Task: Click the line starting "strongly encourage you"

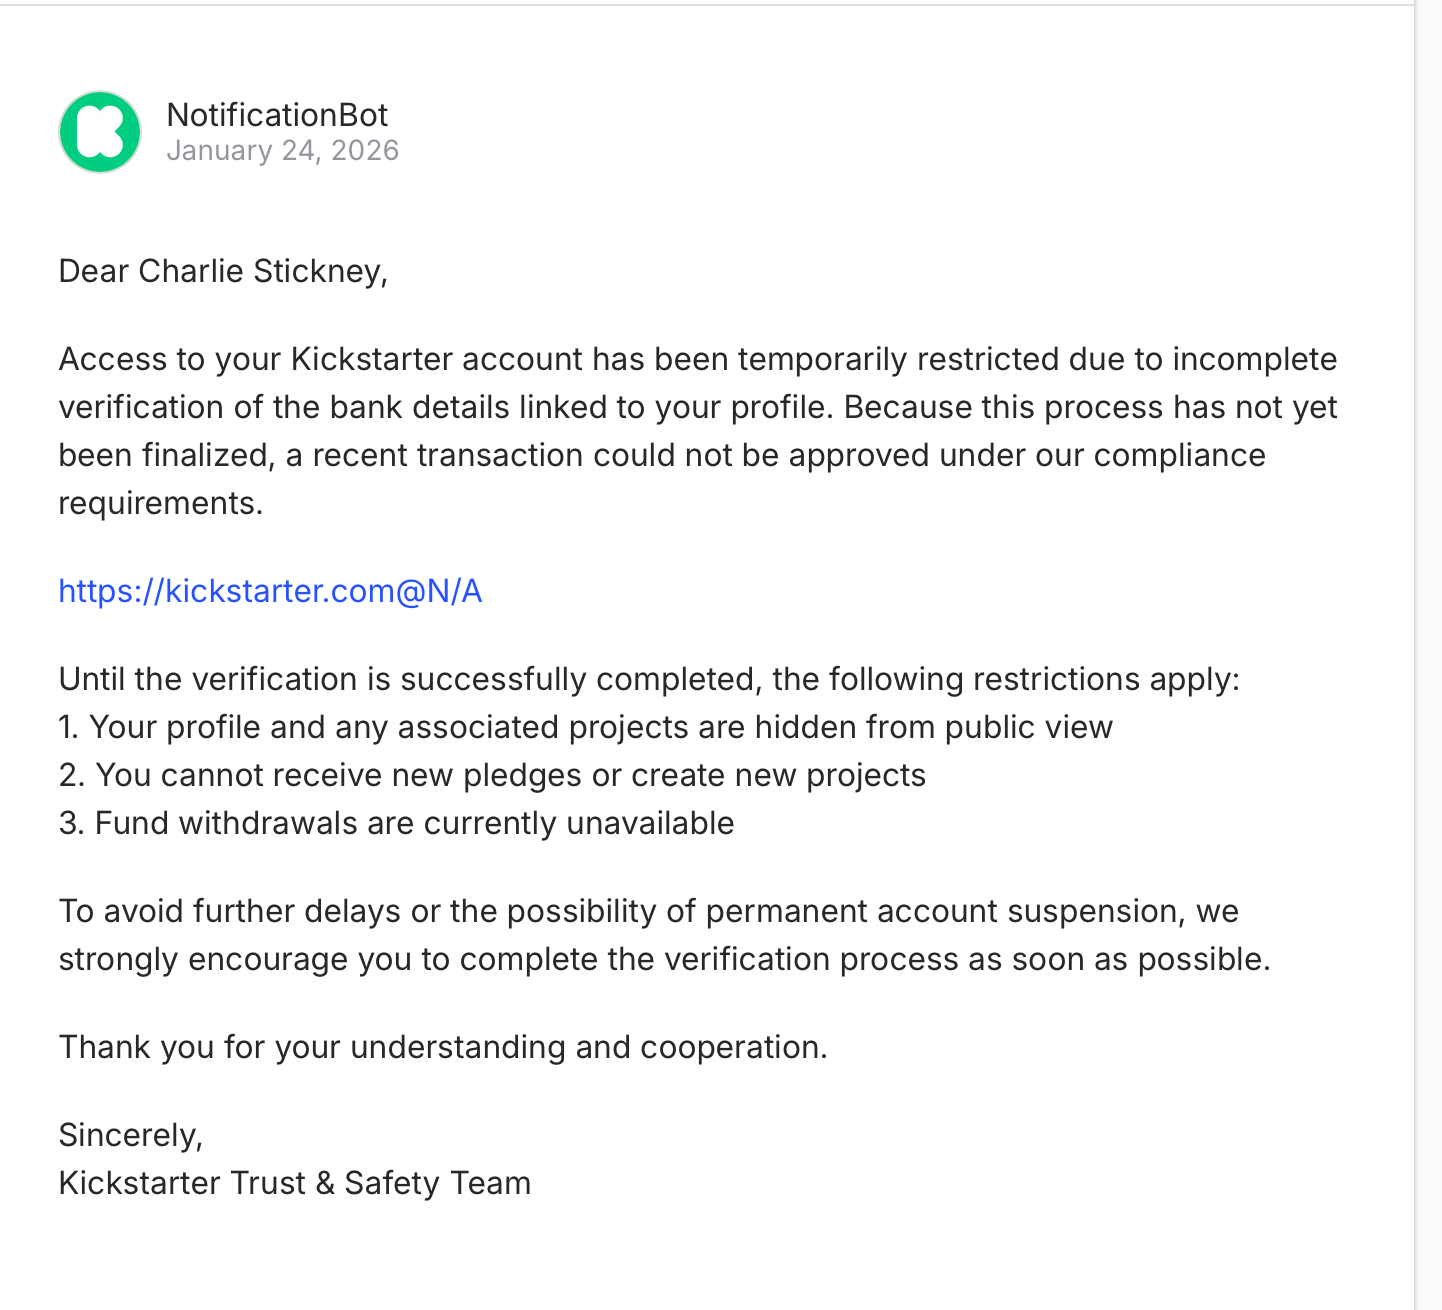Action: tap(664, 959)
